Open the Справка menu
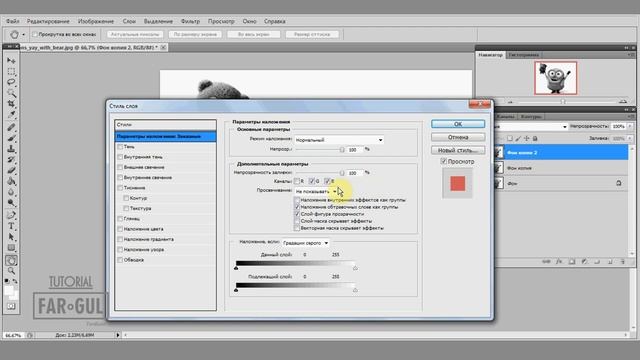Viewport: 640px width, 360px height. pos(275,21)
